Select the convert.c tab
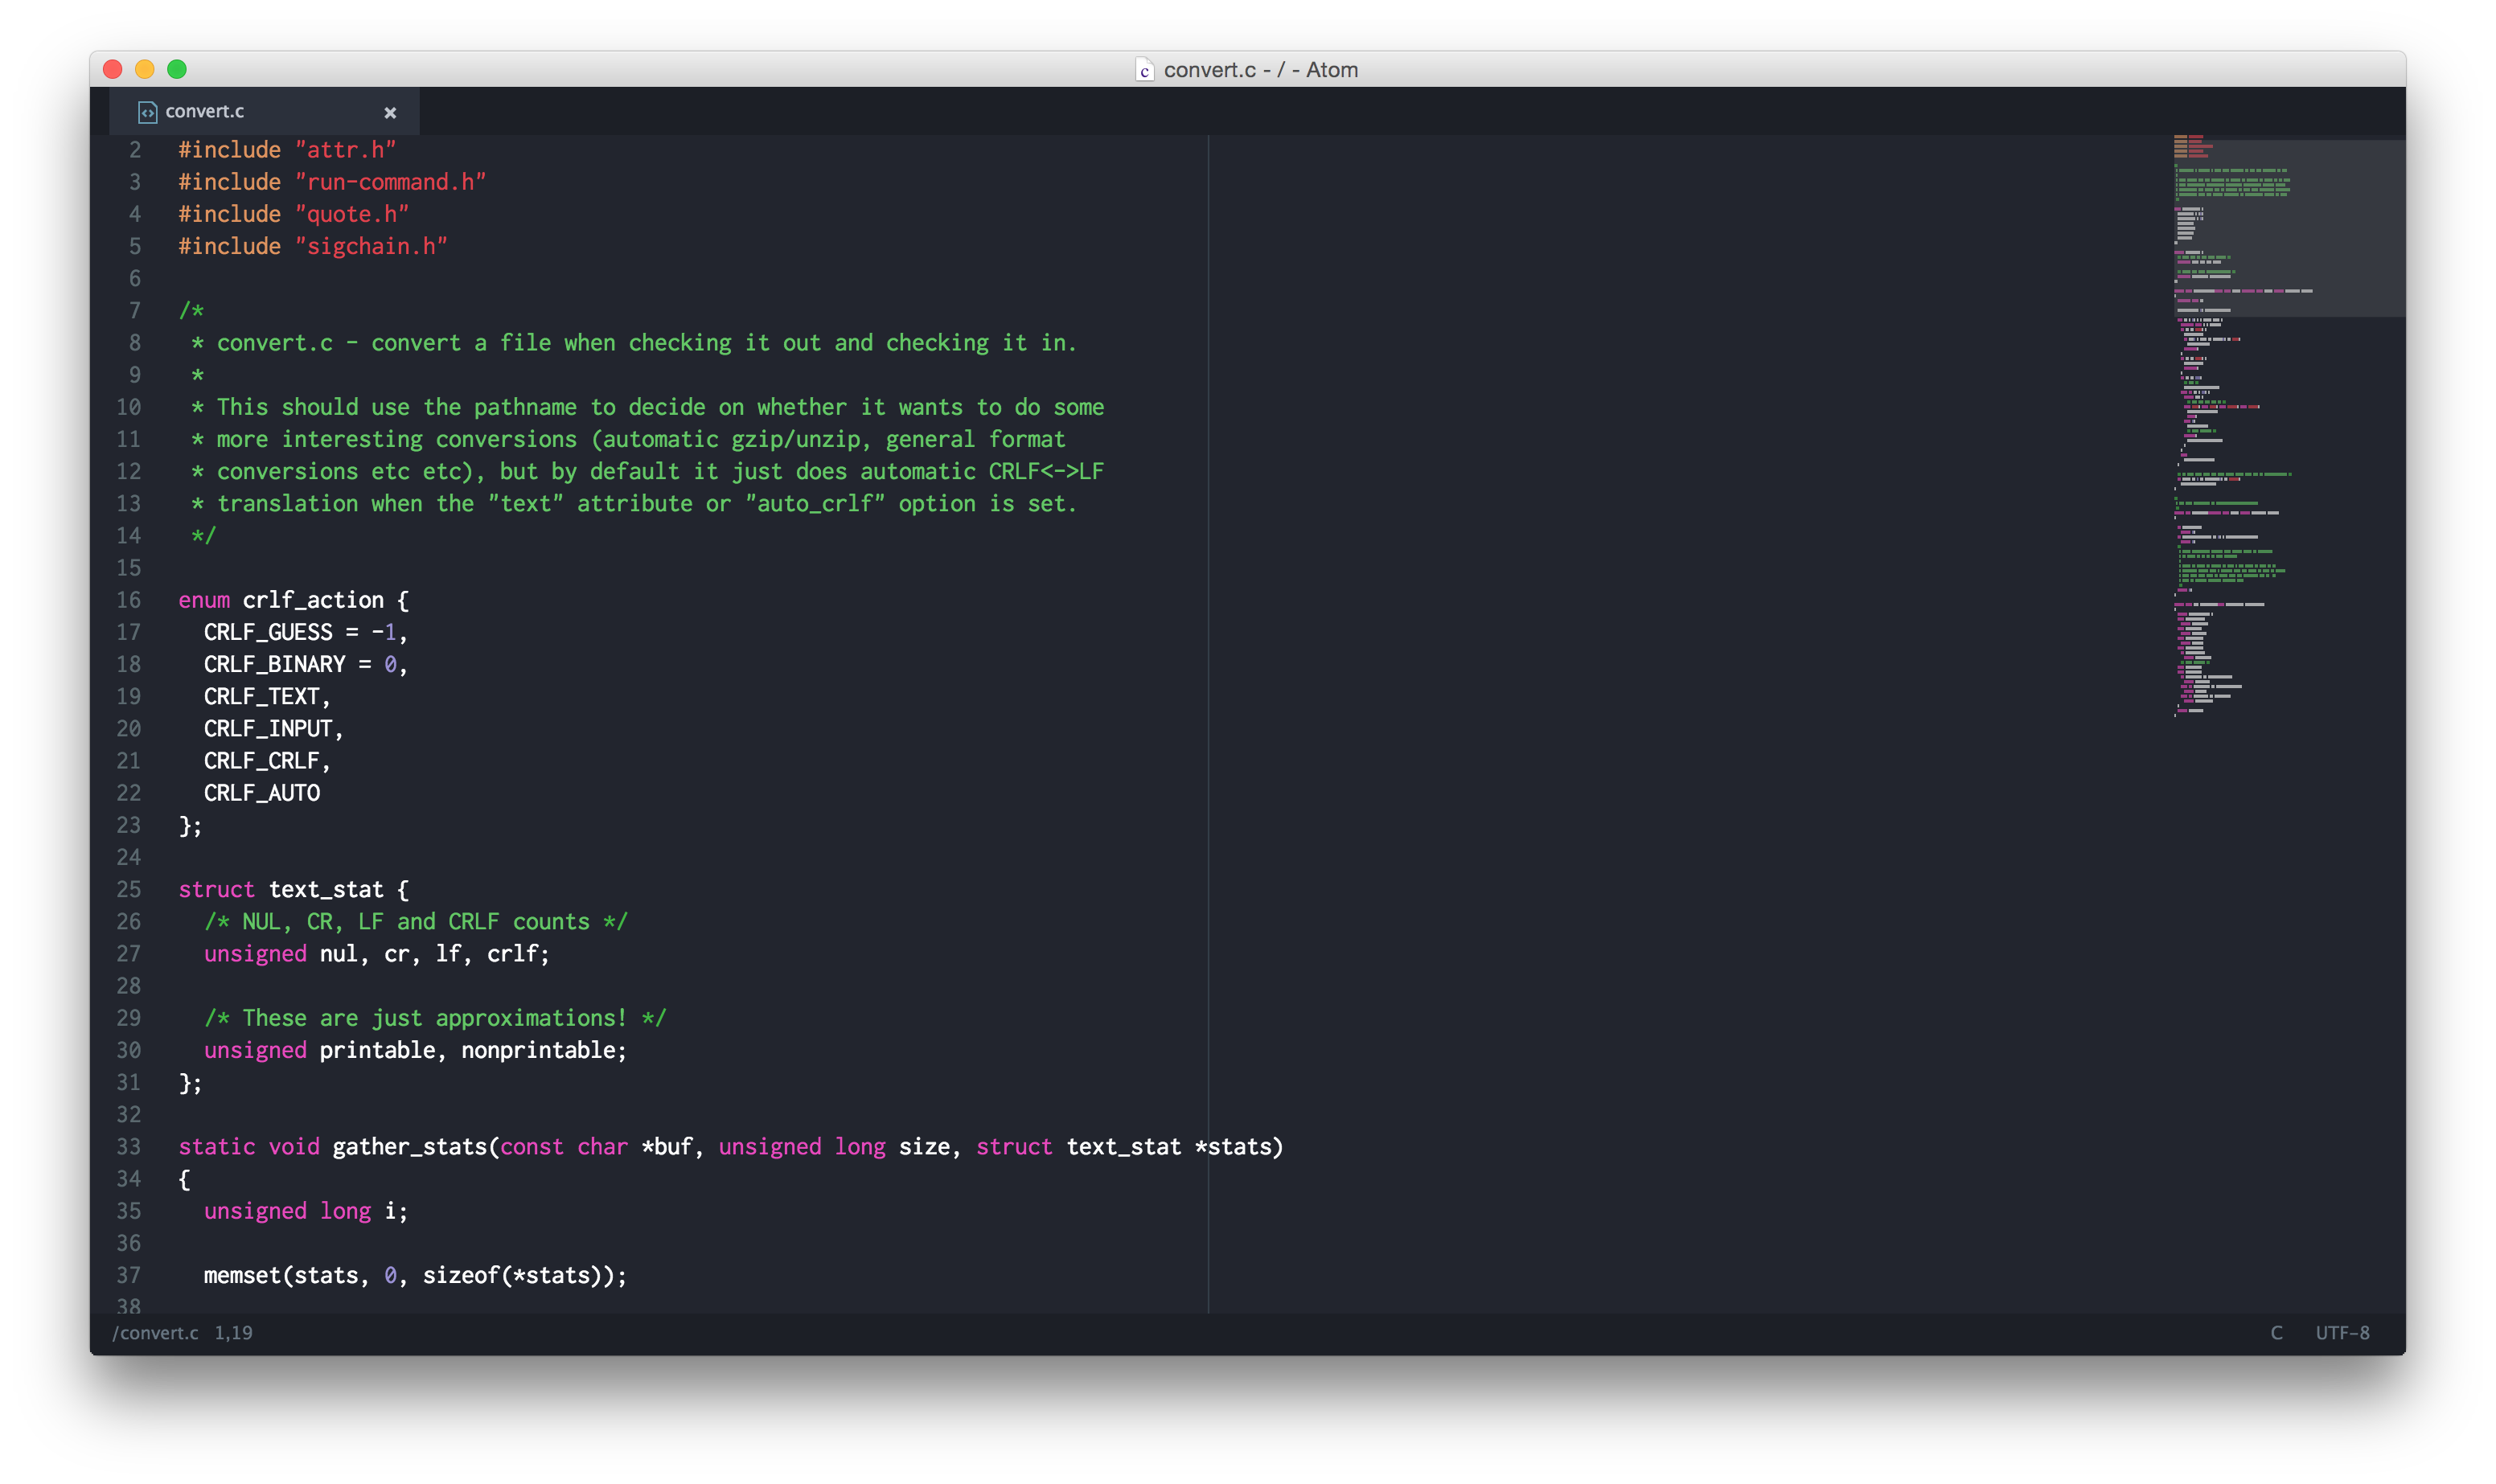The width and height of the screenshot is (2496, 1484). [x=264, y=111]
